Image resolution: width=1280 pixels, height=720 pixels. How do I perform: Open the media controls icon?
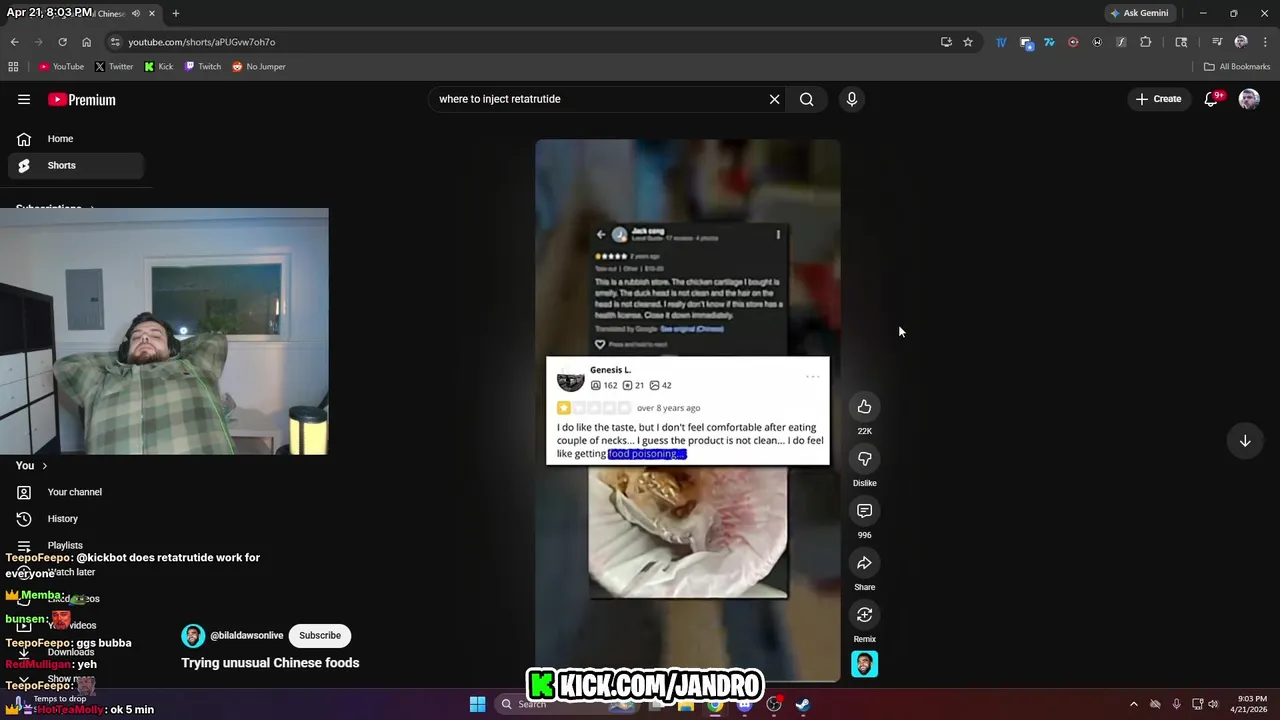pyautogui.click(x=1217, y=42)
